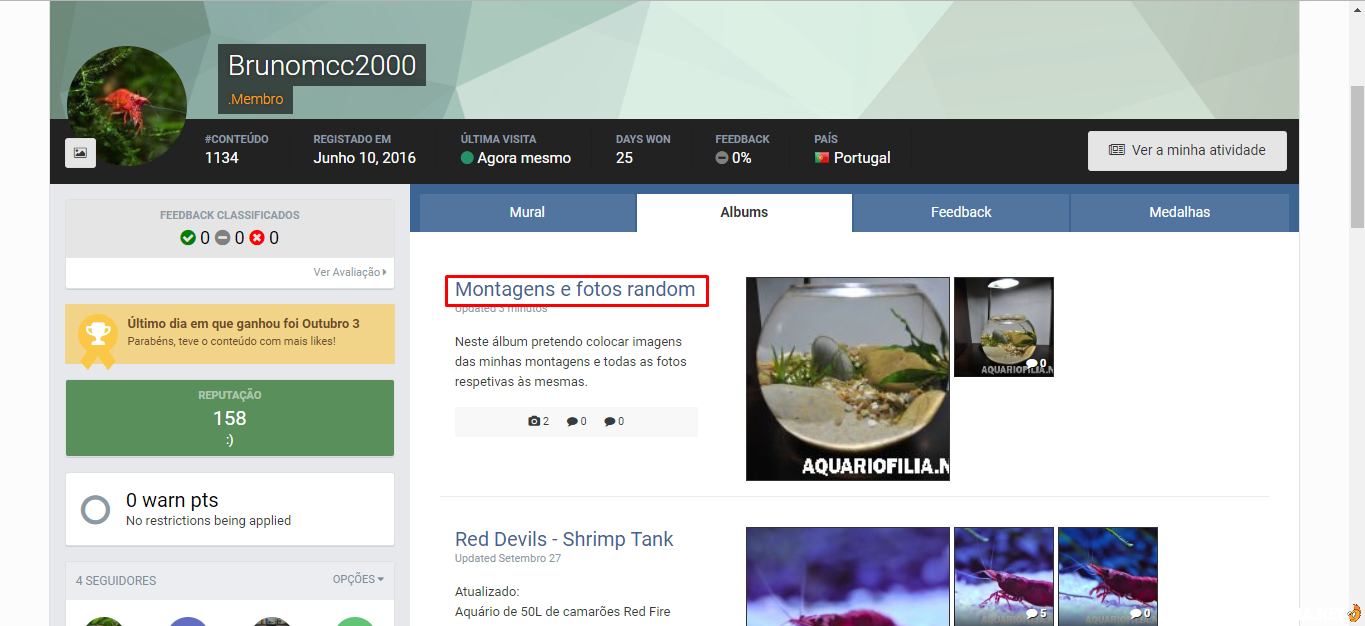1365x626 pixels.
Task: Click the newspaper icon in the activity button
Action: 1117,150
